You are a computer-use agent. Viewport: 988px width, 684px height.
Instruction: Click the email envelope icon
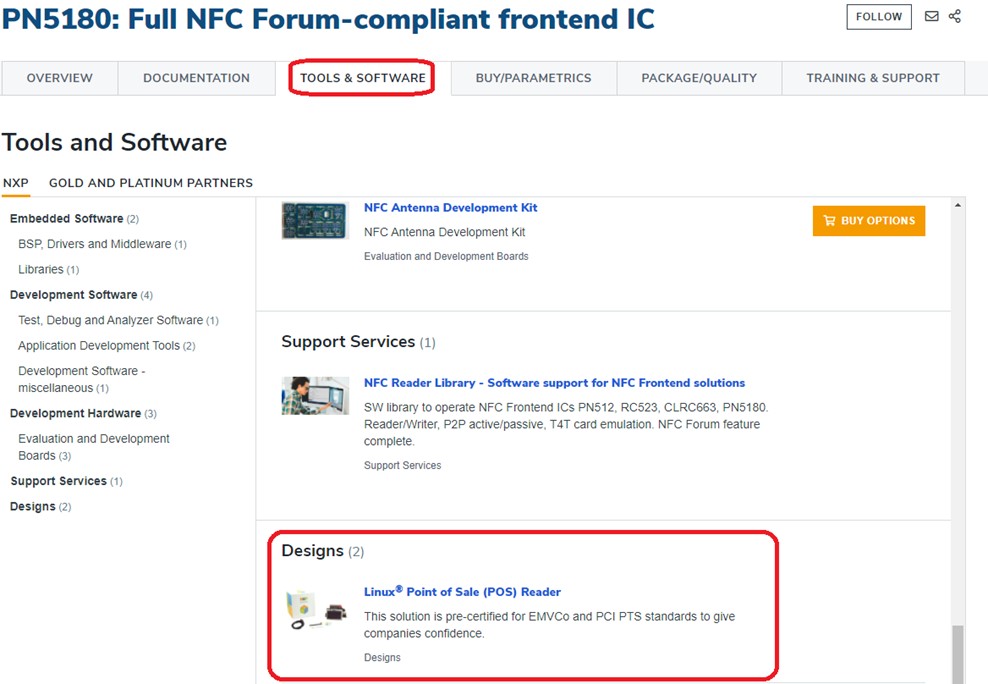pyautogui.click(x=931, y=16)
